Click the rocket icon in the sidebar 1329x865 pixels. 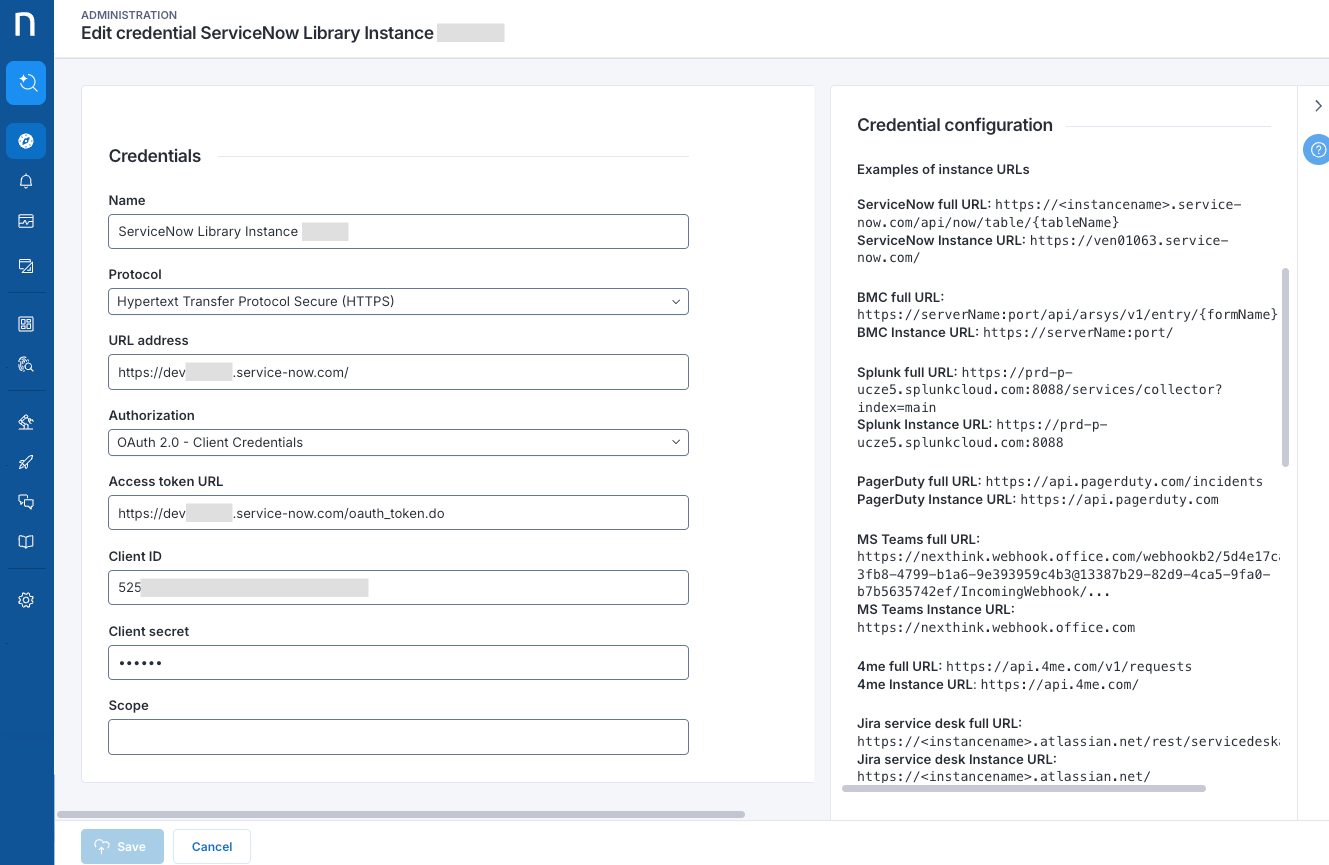pos(26,462)
